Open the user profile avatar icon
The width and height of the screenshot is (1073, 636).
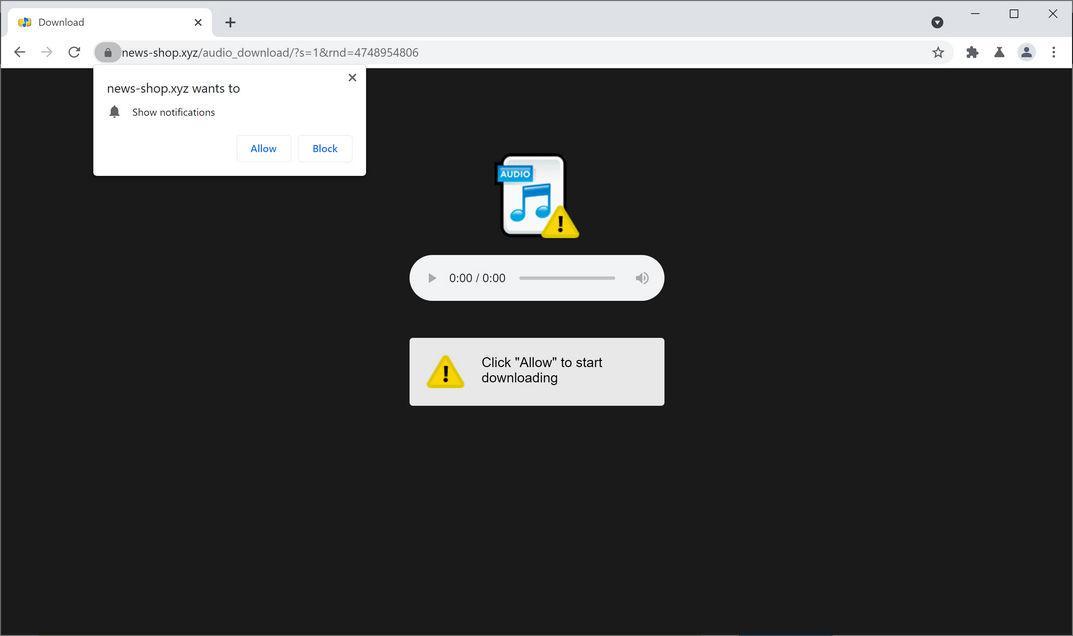1026,52
